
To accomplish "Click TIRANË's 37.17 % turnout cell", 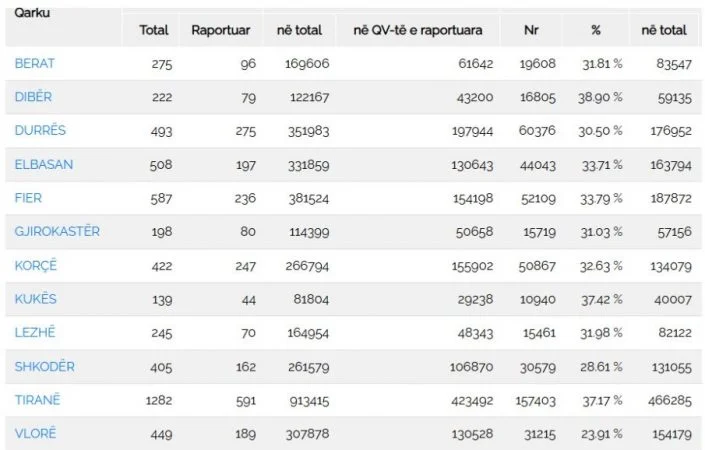I will [602, 401].
